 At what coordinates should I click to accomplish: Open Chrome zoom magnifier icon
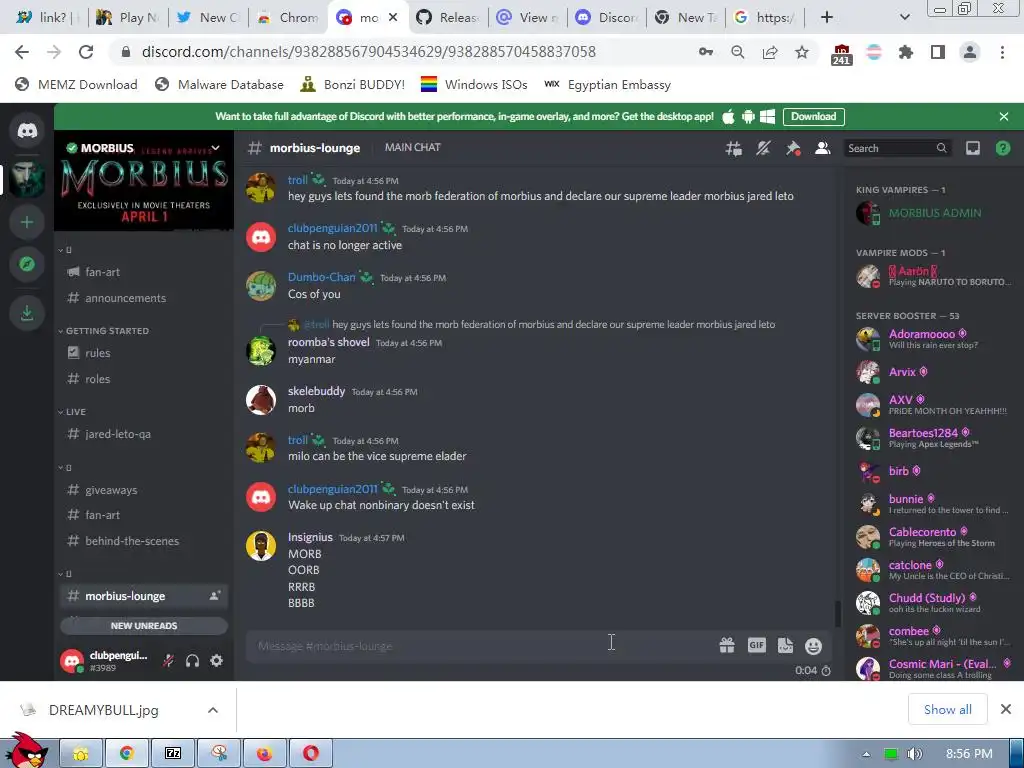[x=738, y=52]
